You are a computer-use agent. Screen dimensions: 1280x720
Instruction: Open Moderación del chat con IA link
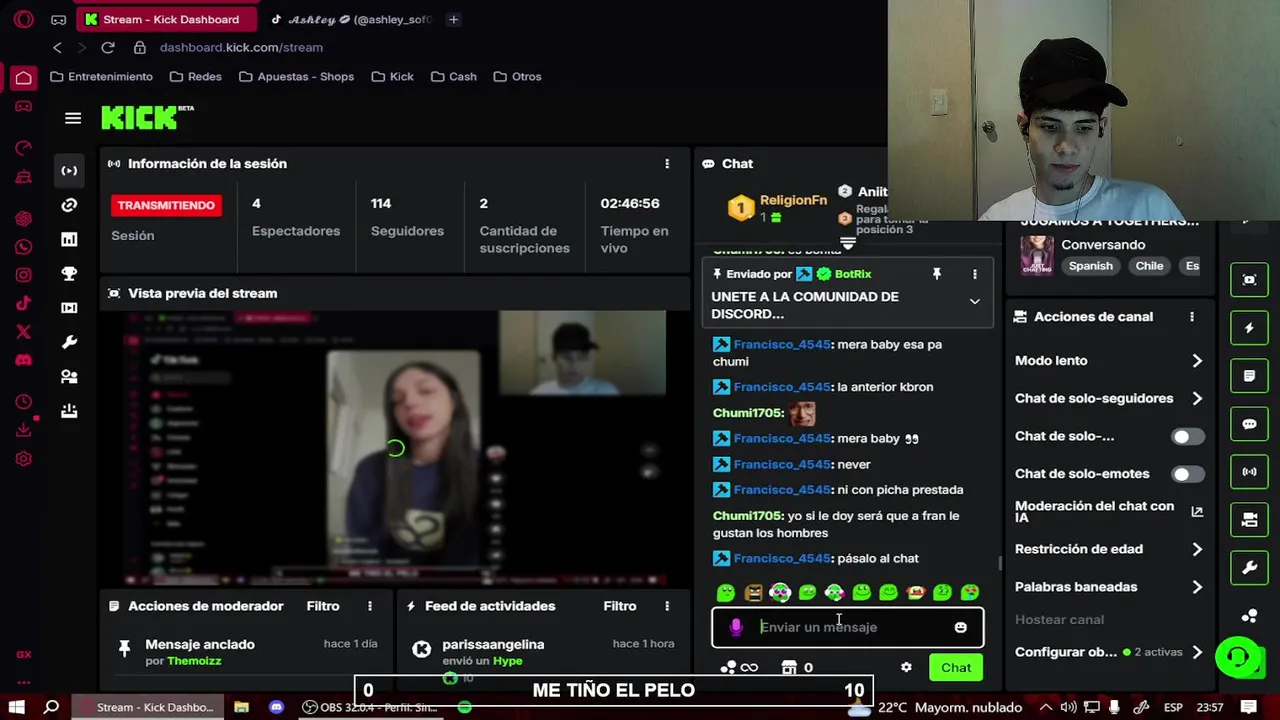[1109, 511]
